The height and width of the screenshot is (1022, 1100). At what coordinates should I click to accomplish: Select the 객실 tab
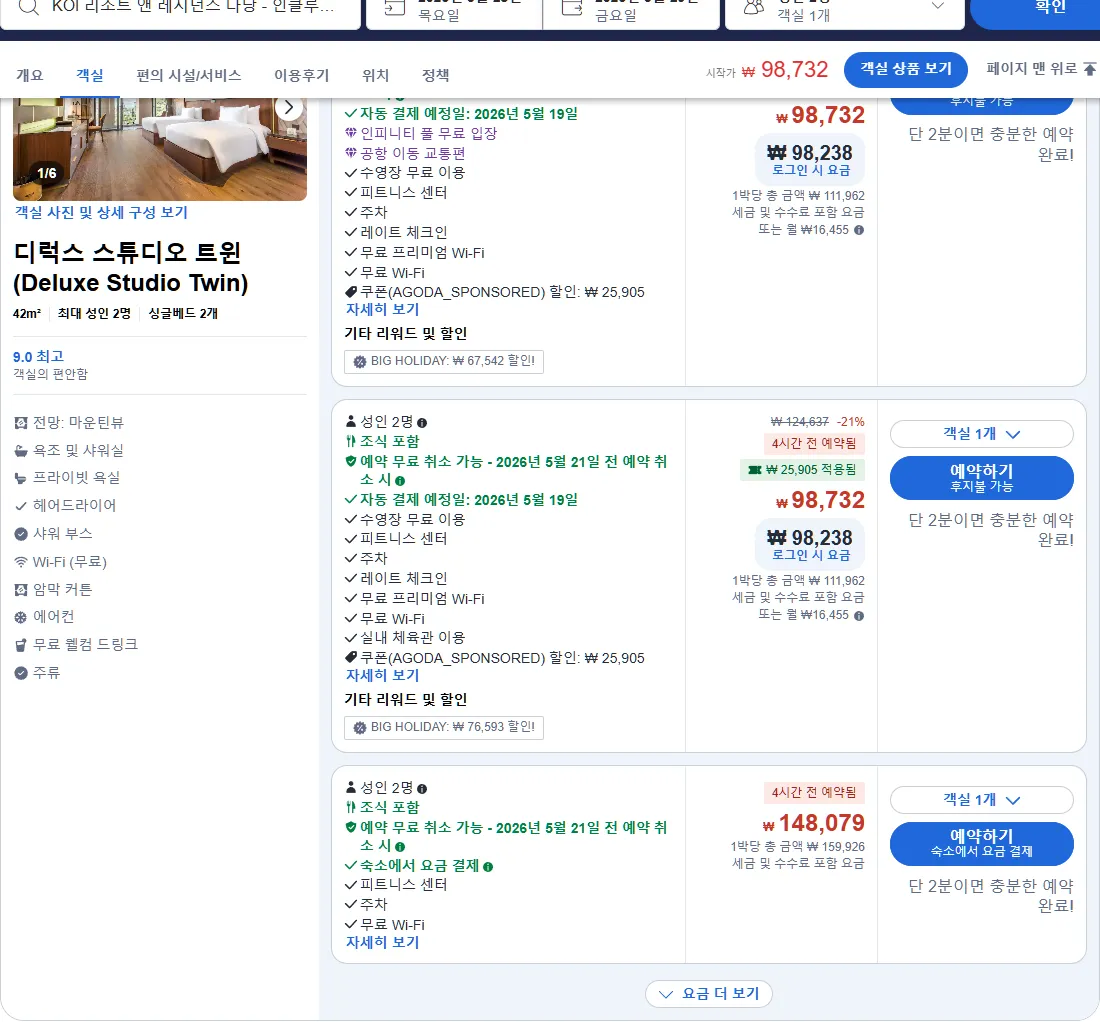90,75
